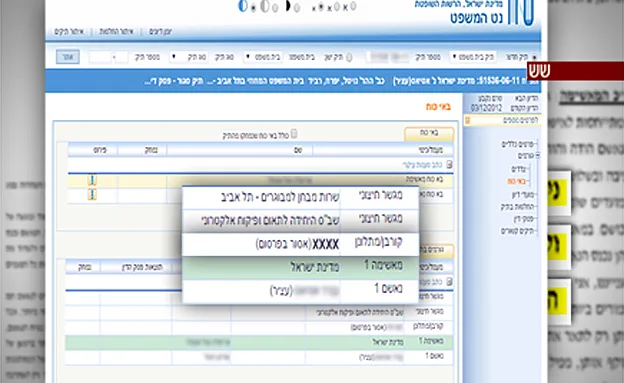Select the grey contrast scheme radio button
Screen dimensions: 624x383
pyautogui.click(x=275, y=8)
